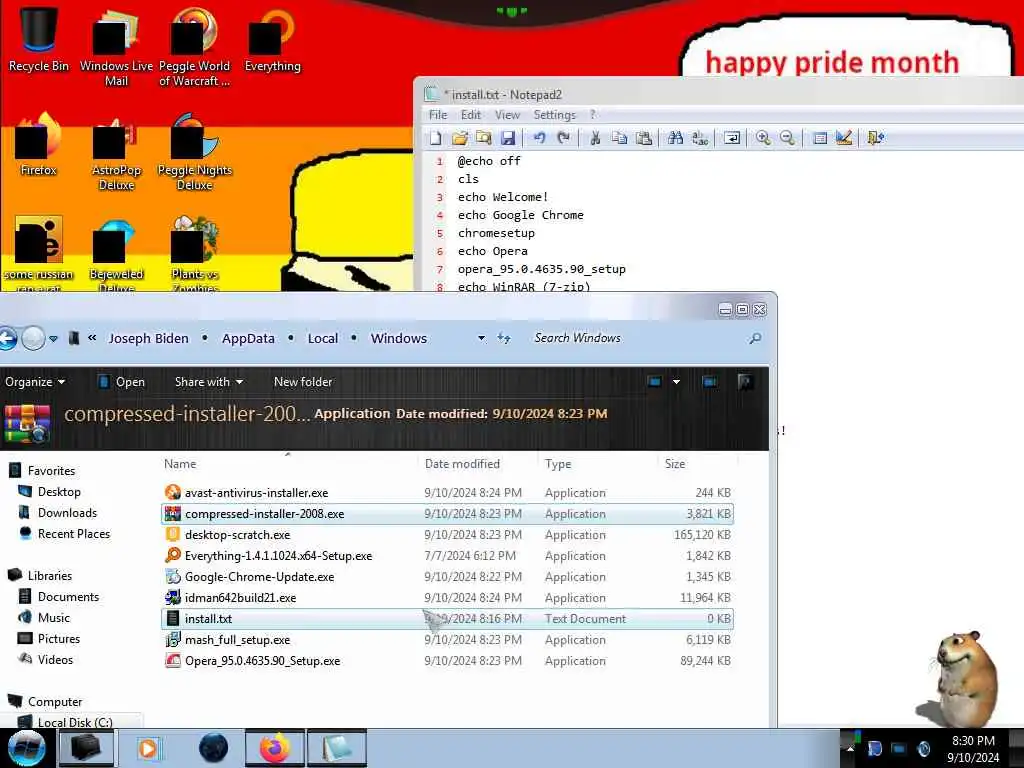Click Joseph Biden in the address breadcrumb

[x=148, y=338]
